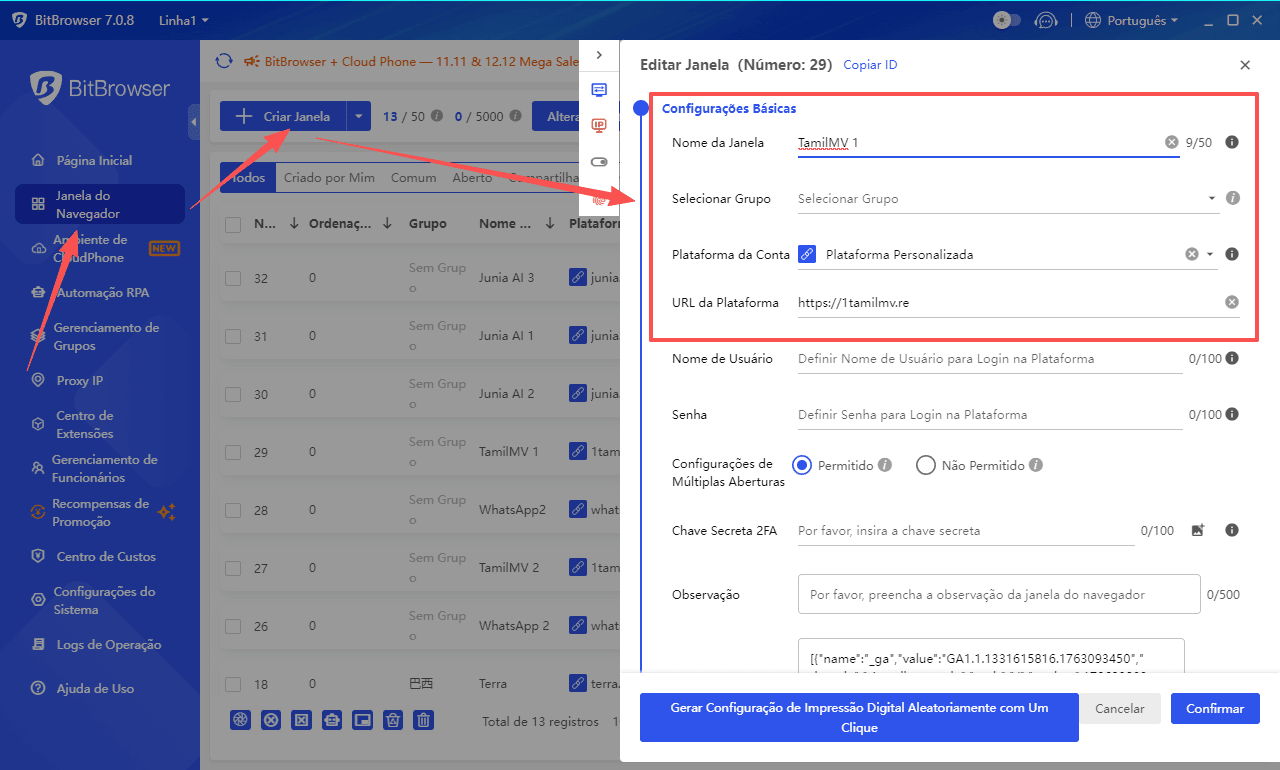The image size is (1280, 770).
Task: Click the arrange-windows icon in bottom toolbar
Action: pos(363,720)
